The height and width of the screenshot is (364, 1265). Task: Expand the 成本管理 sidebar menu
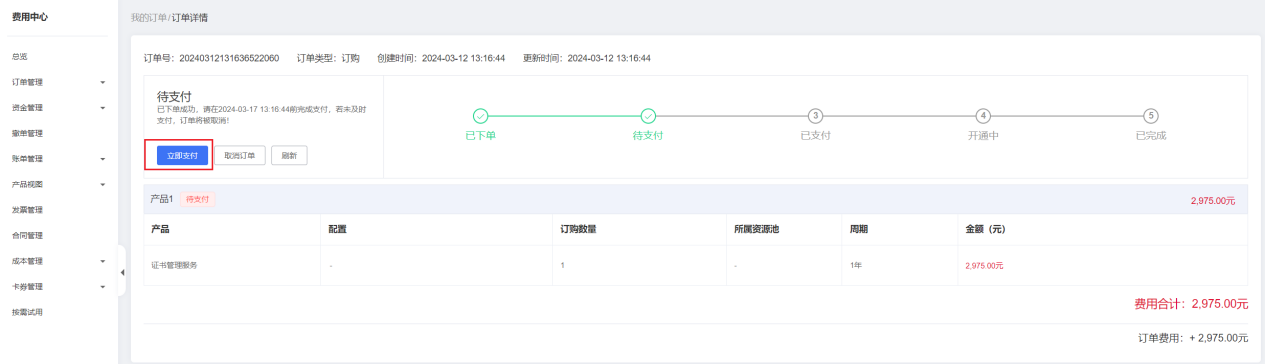59,261
